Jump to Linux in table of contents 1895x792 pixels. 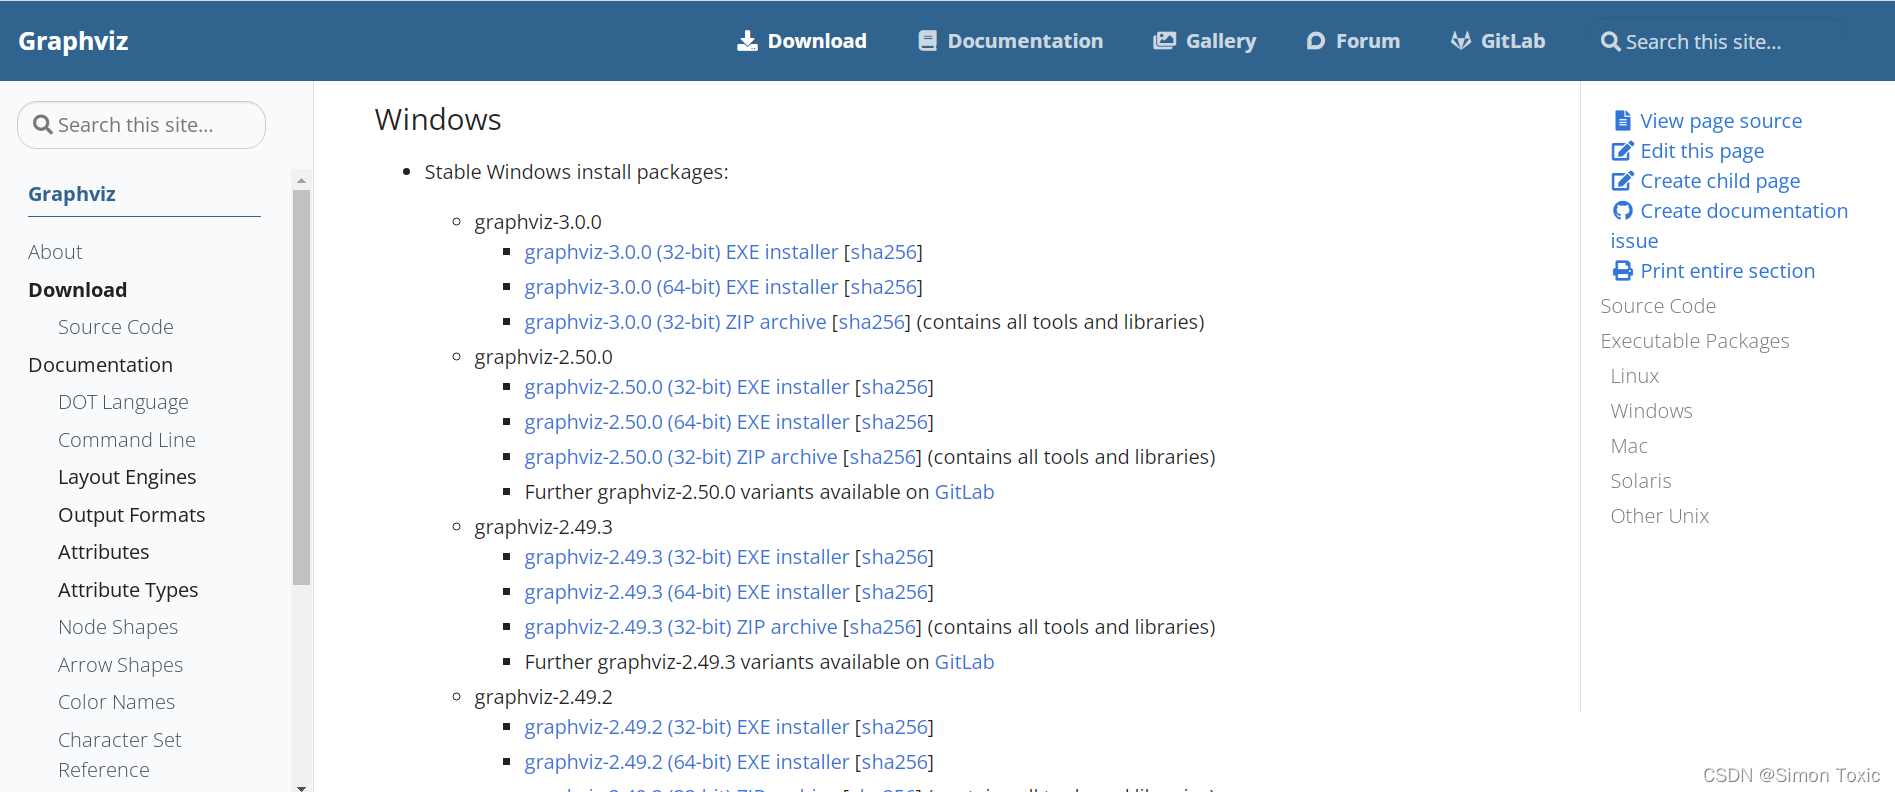tap(1635, 376)
